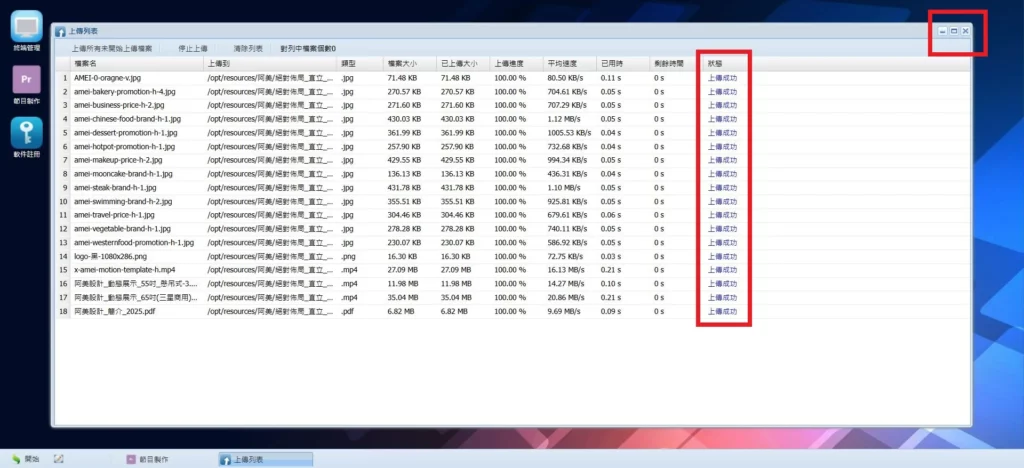The image size is (1024, 468).
Task: Minimize the 上傳列表 window
Action: pyautogui.click(x=943, y=32)
